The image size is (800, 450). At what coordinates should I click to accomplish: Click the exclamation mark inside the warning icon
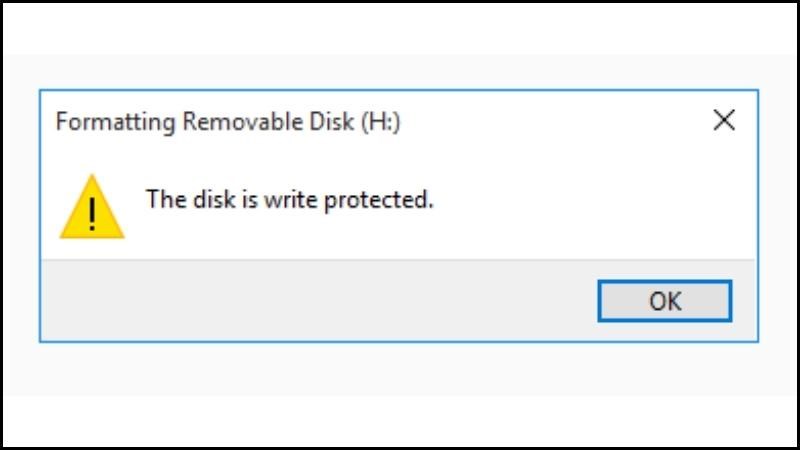[x=92, y=213]
